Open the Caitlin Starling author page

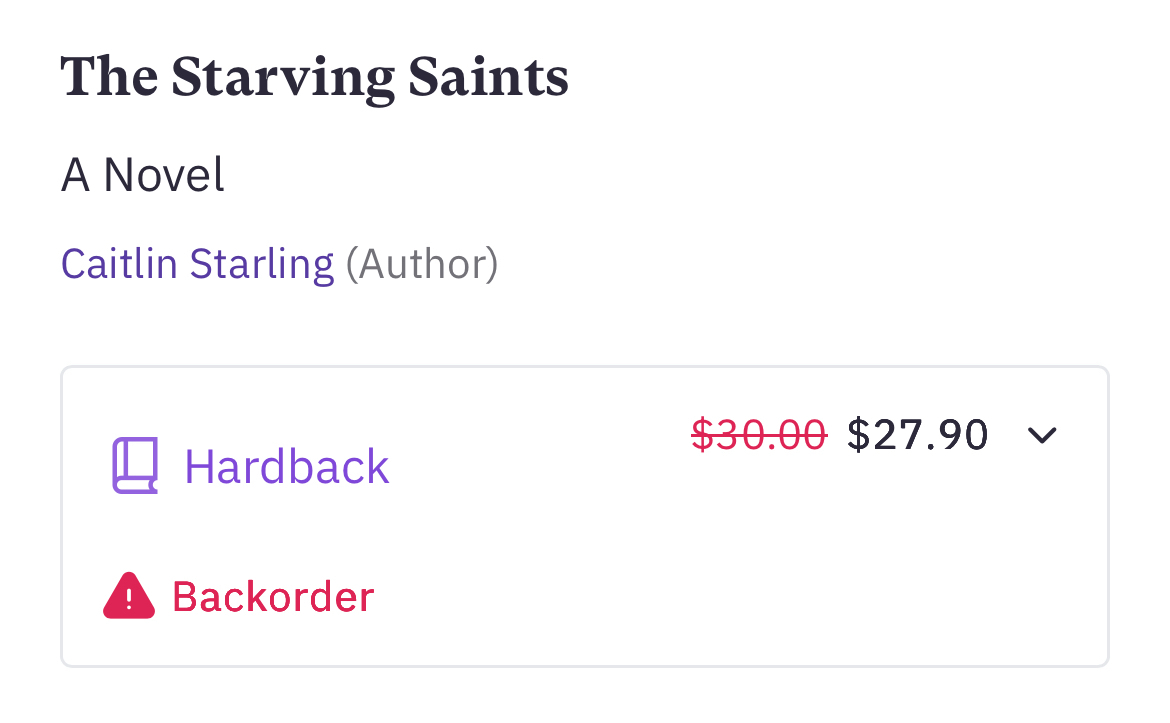[x=197, y=264]
